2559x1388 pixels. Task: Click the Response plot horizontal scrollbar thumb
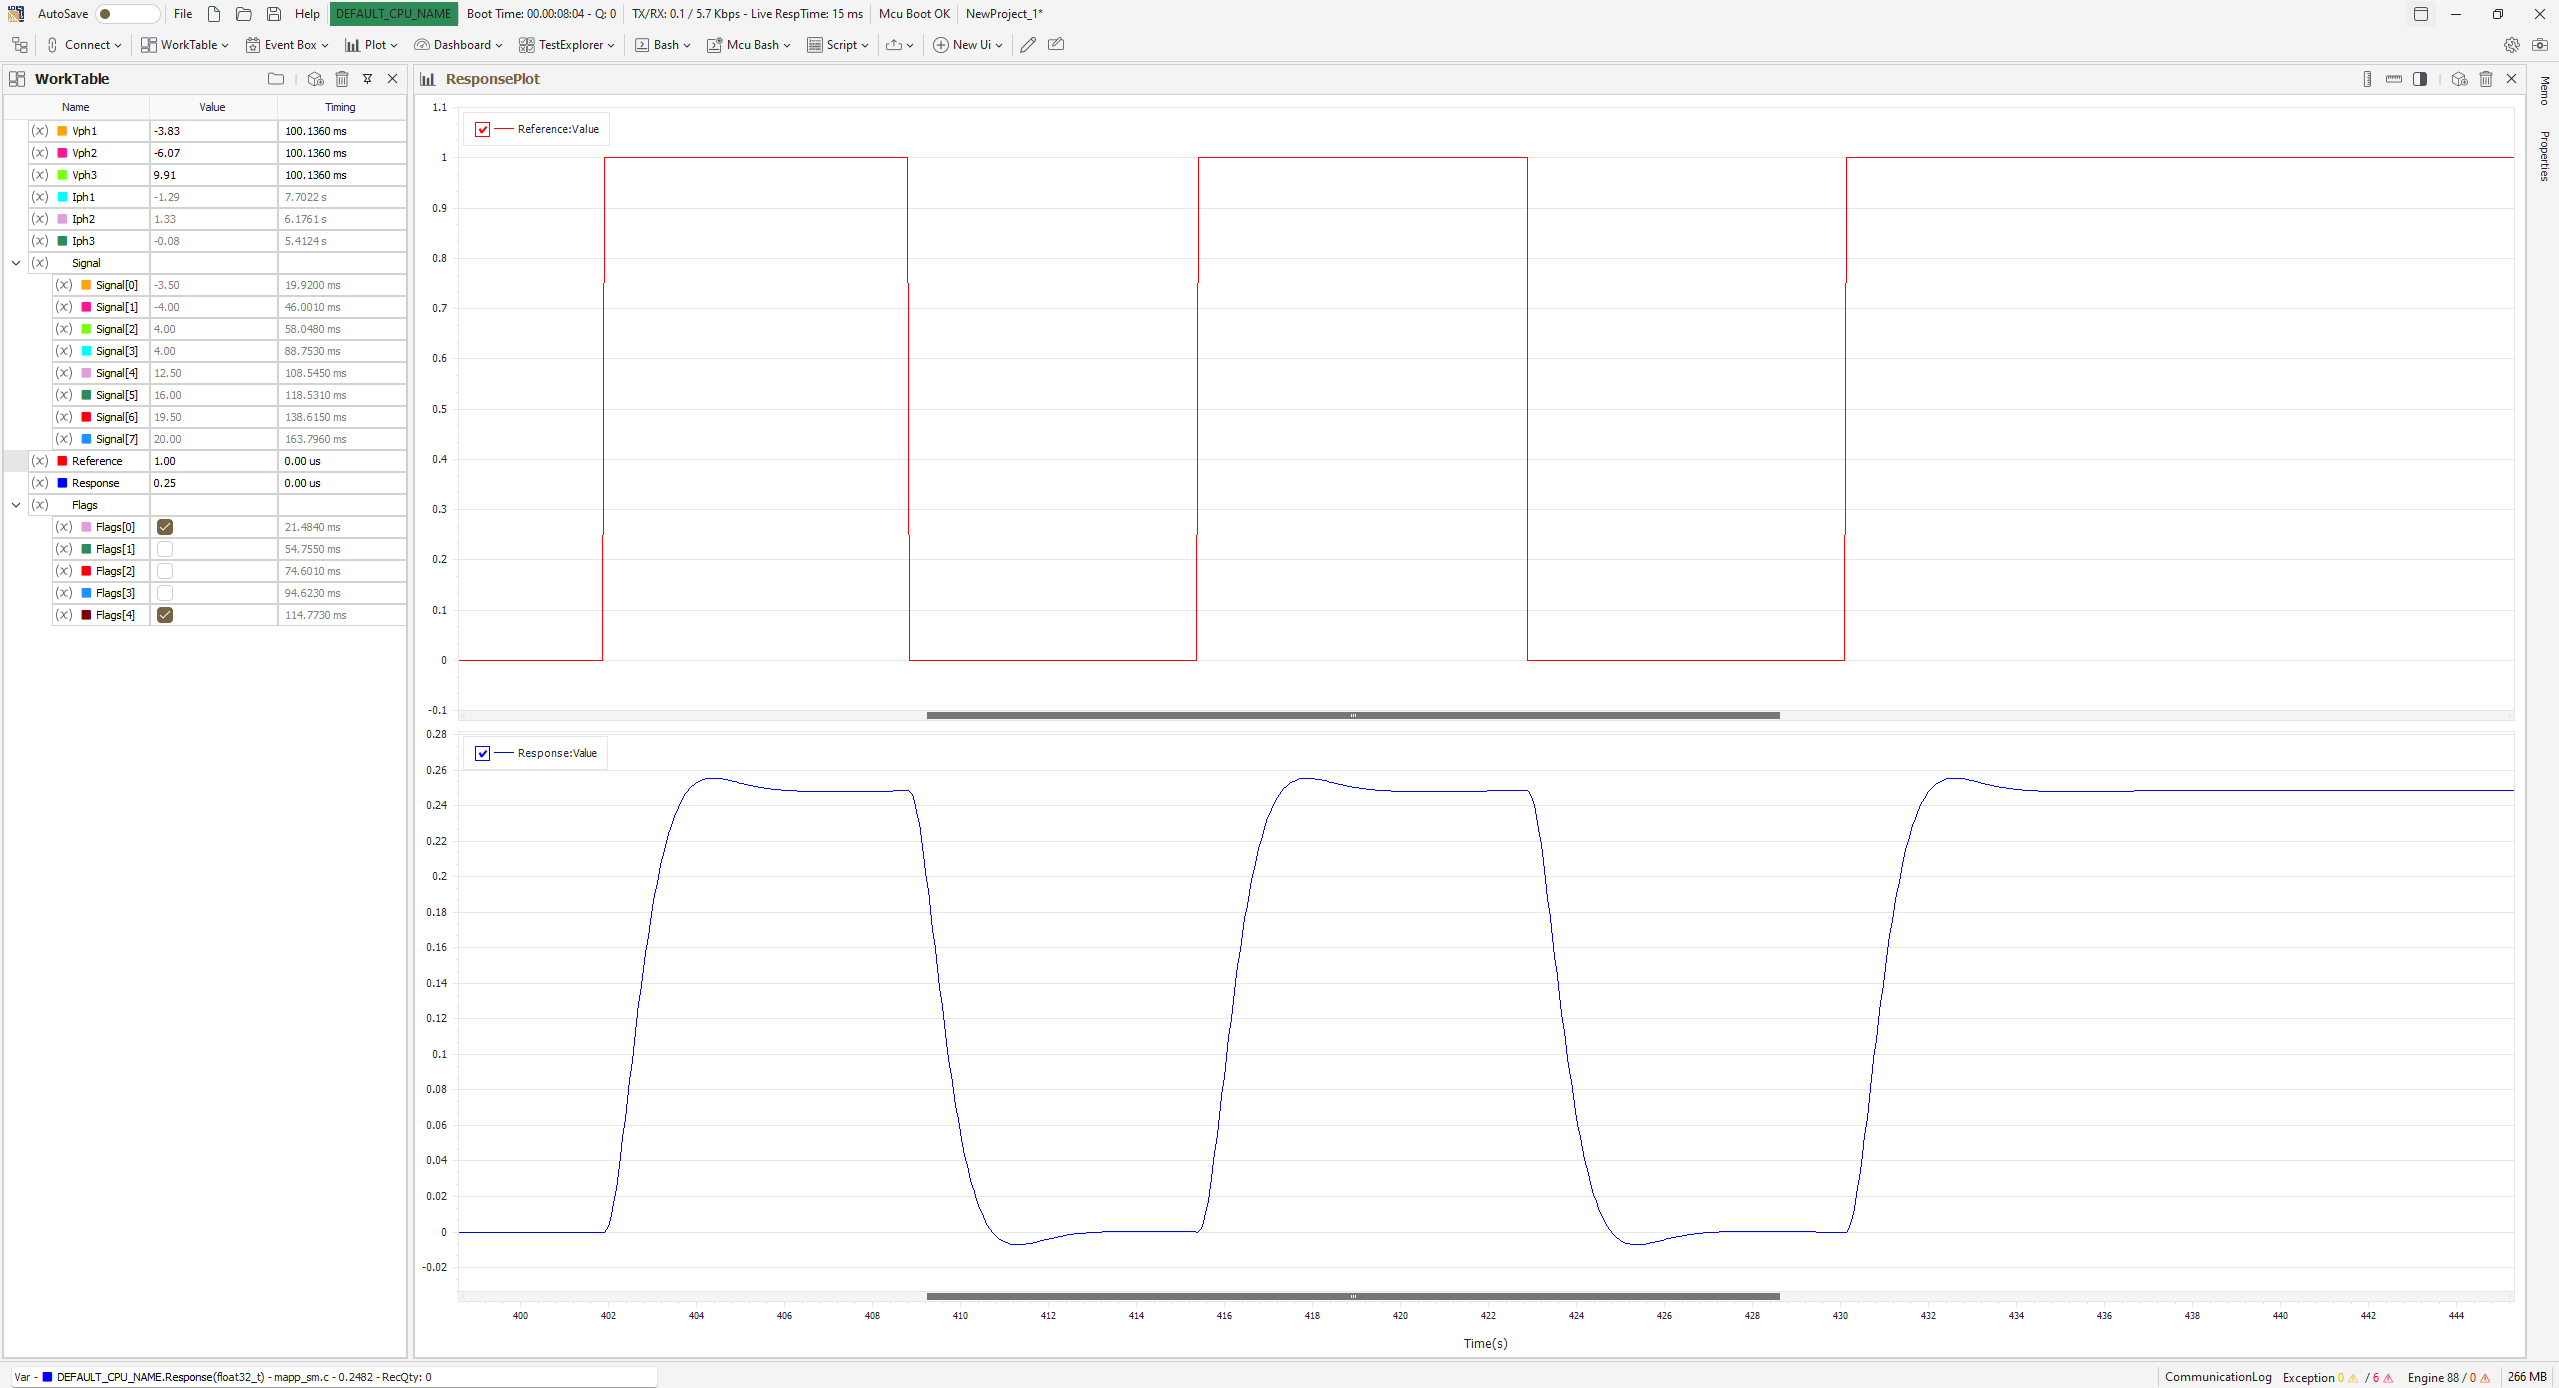click(1353, 1296)
